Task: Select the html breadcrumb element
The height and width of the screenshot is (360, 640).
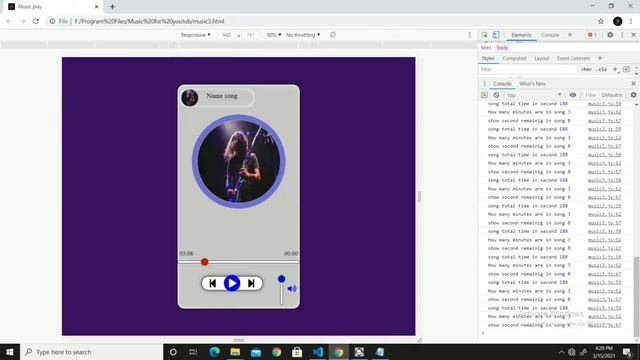Action: click(485, 48)
